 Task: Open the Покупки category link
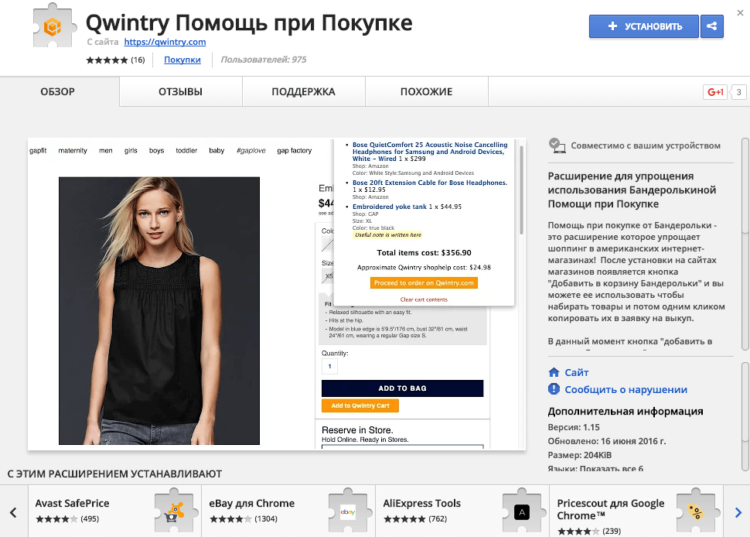182,60
